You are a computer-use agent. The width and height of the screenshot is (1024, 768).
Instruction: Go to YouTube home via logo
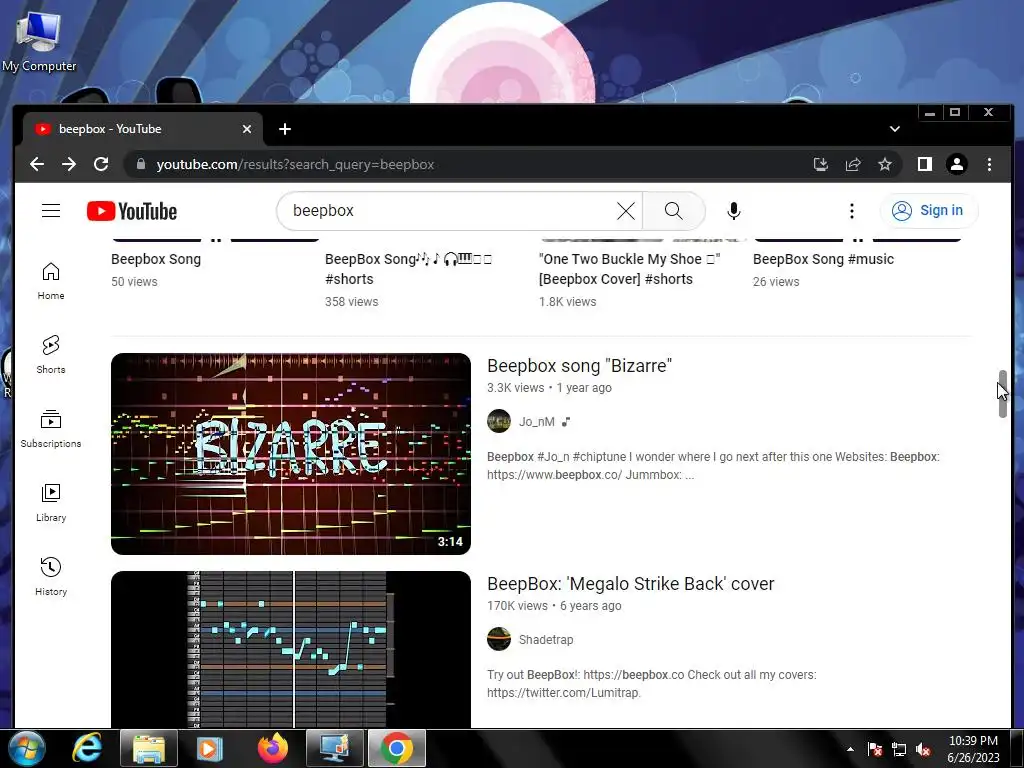[x=132, y=211]
